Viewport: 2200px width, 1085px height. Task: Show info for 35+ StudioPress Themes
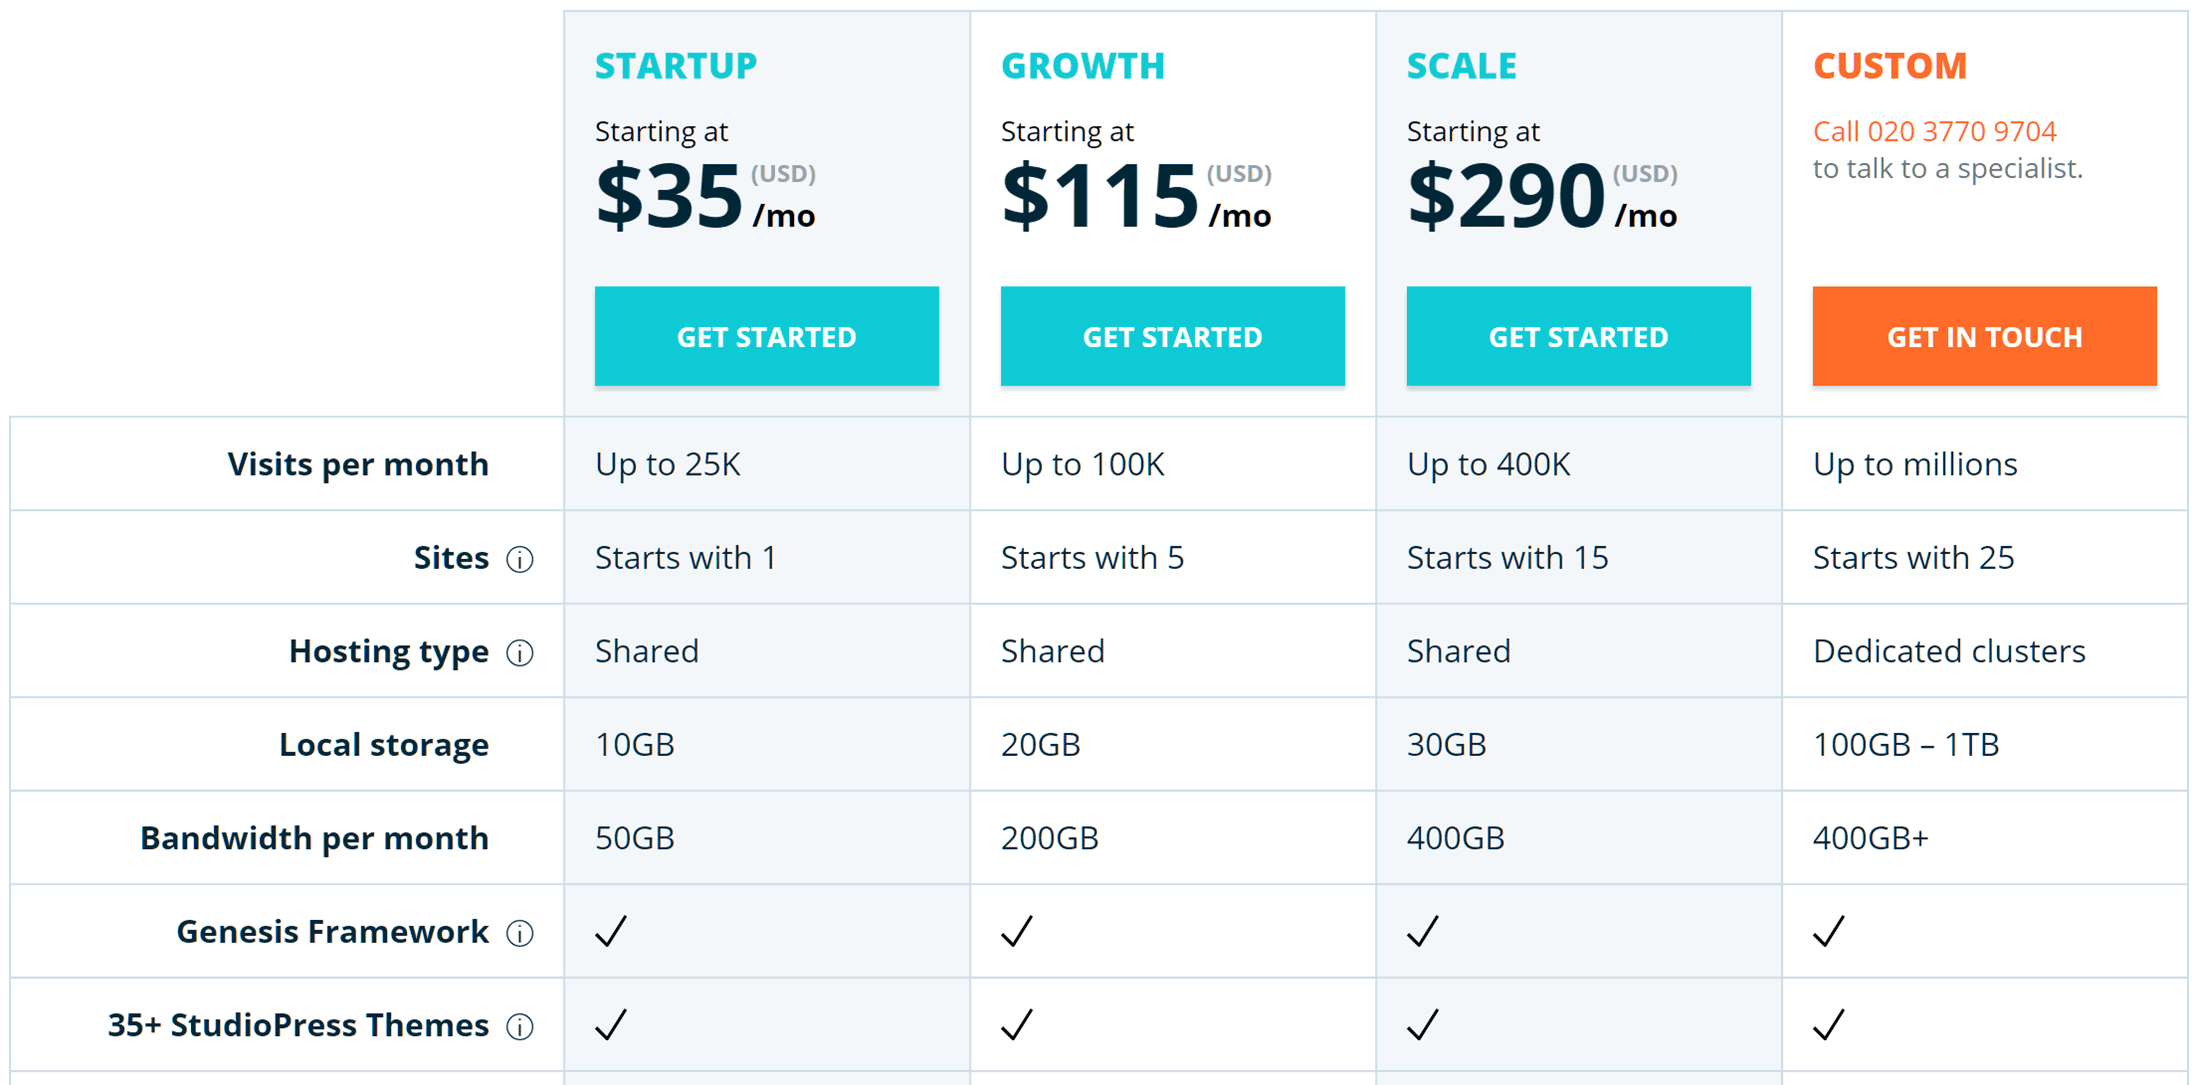tap(519, 1026)
